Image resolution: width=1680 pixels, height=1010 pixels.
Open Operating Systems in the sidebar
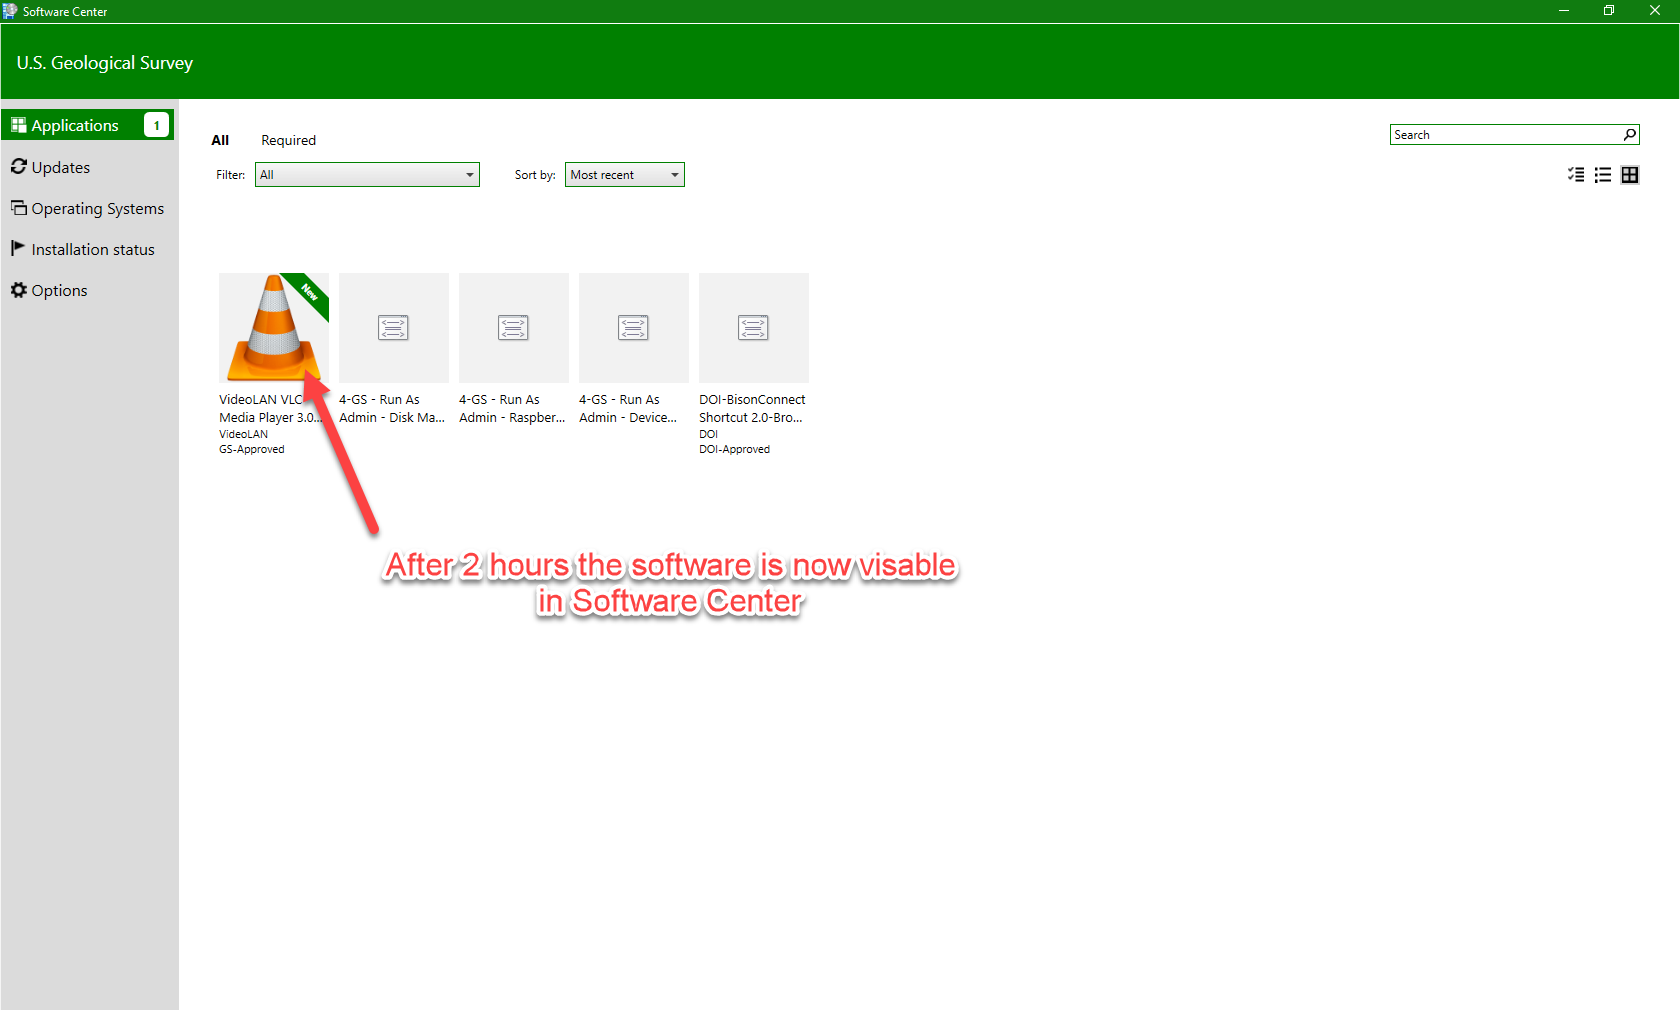point(88,208)
